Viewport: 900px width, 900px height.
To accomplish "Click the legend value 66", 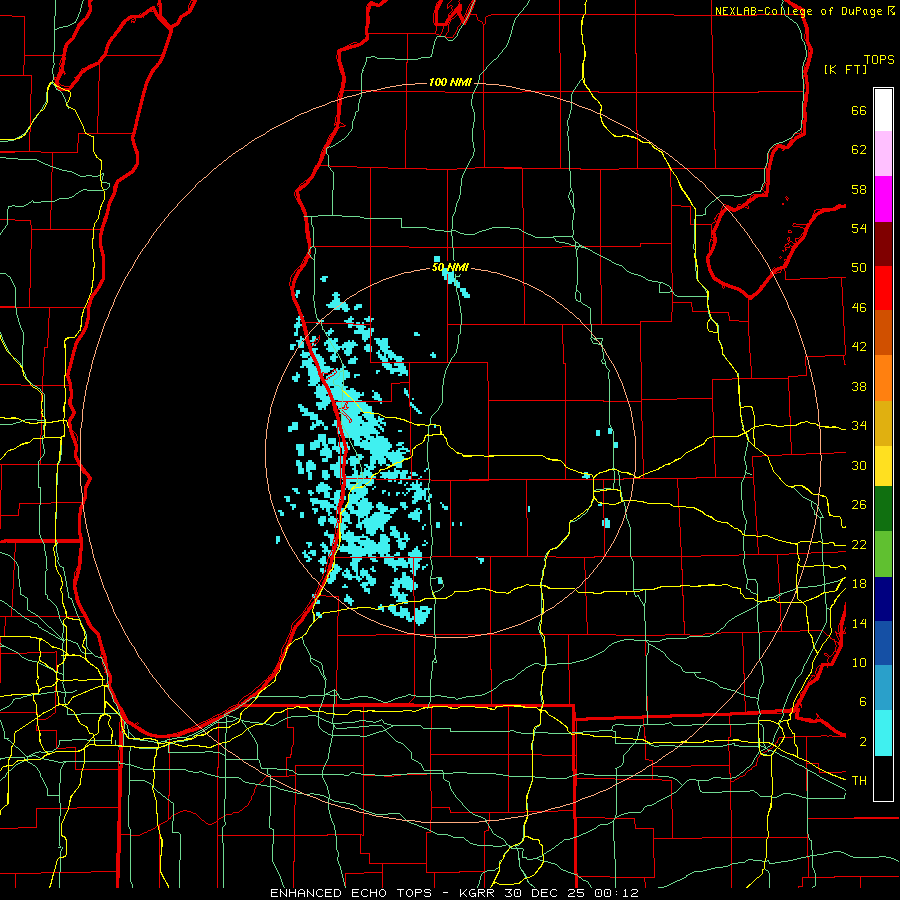I will tap(859, 111).
